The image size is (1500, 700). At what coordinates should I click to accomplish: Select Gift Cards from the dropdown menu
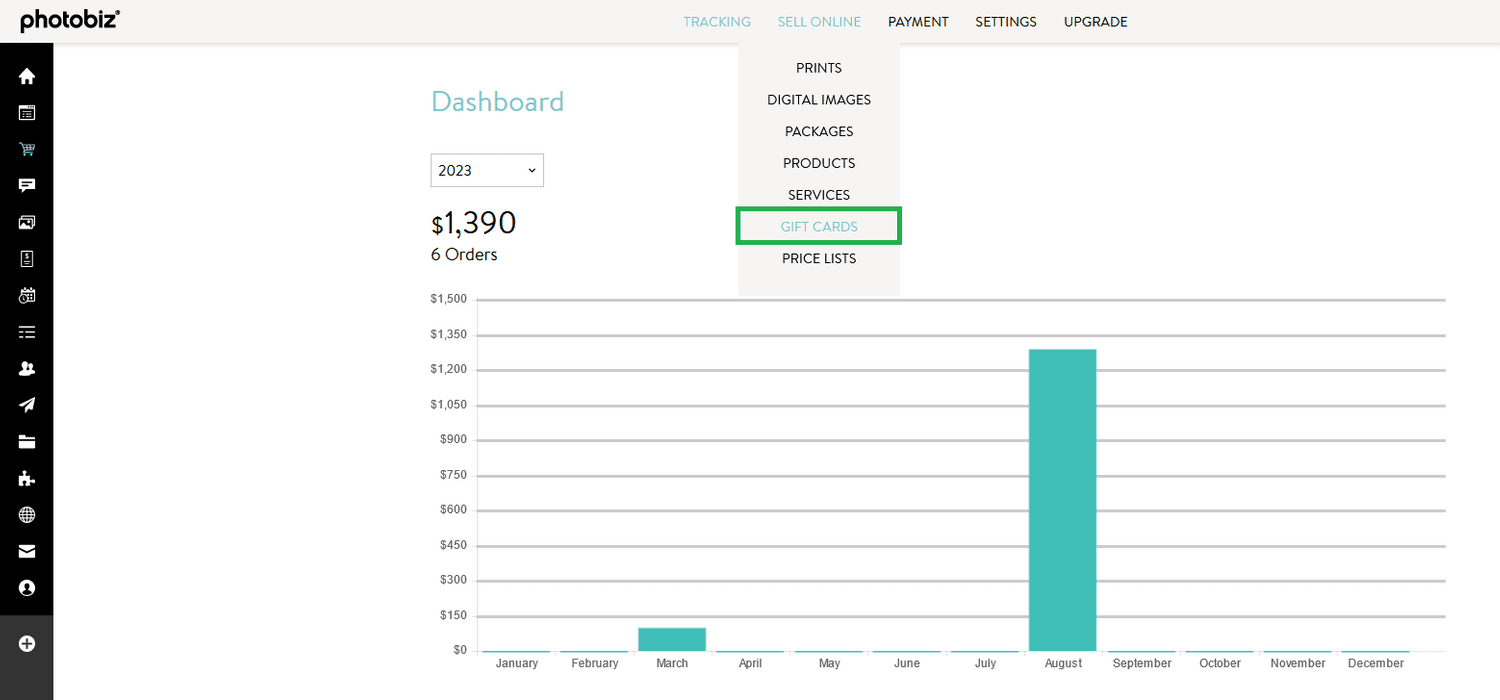click(x=819, y=227)
